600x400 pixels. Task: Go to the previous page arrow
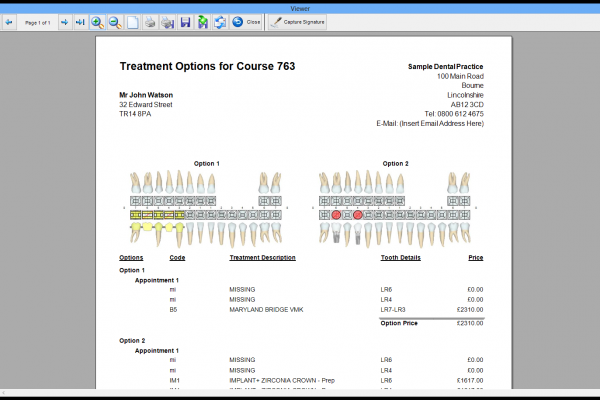(8, 23)
